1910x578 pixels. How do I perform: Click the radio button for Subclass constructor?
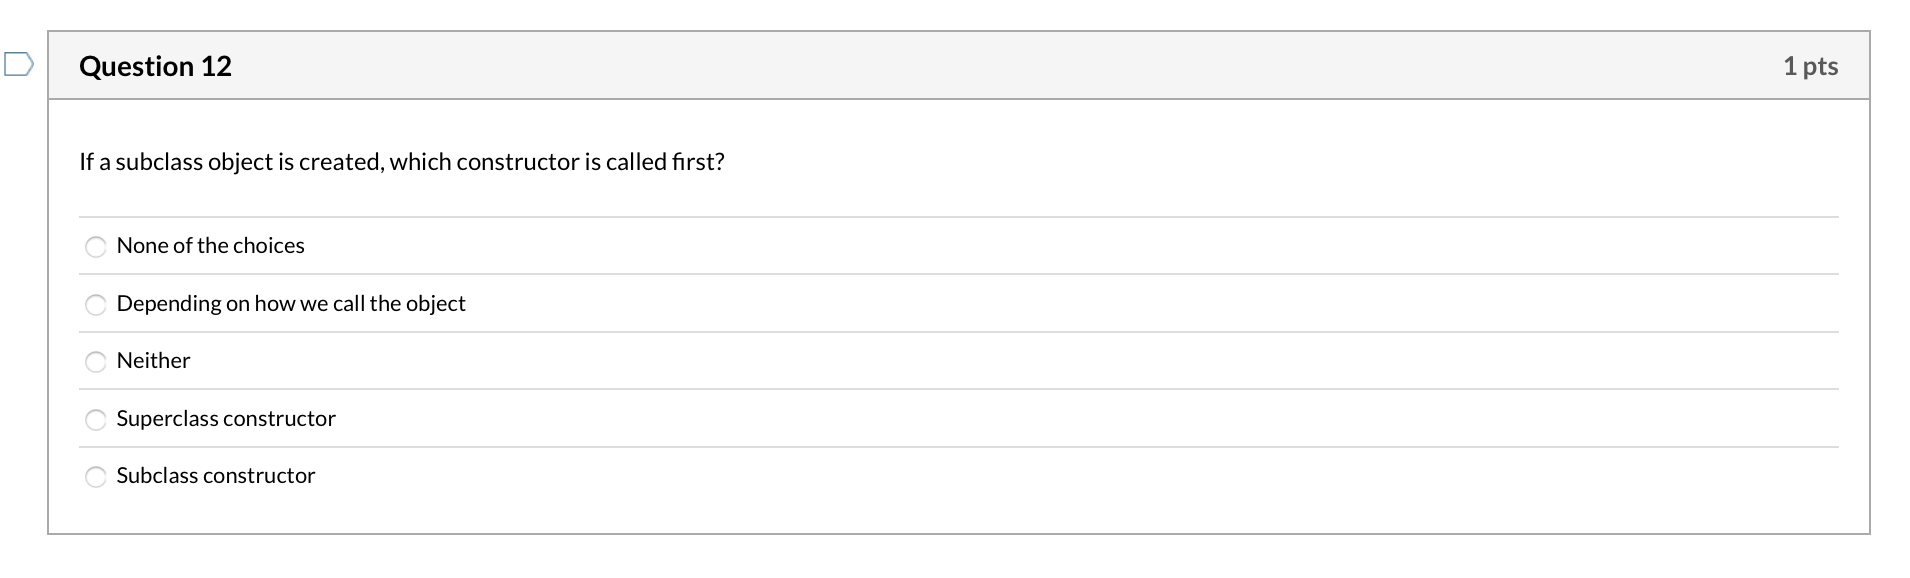[96, 477]
